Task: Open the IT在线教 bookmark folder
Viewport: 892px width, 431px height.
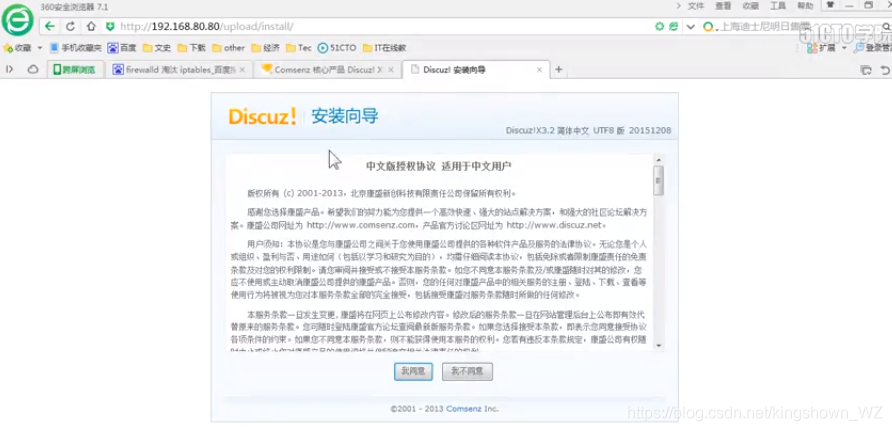Action: (x=385, y=48)
